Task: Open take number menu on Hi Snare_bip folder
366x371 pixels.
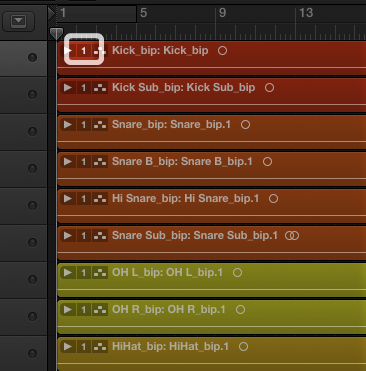Action: pyautogui.click(x=84, y=199)
